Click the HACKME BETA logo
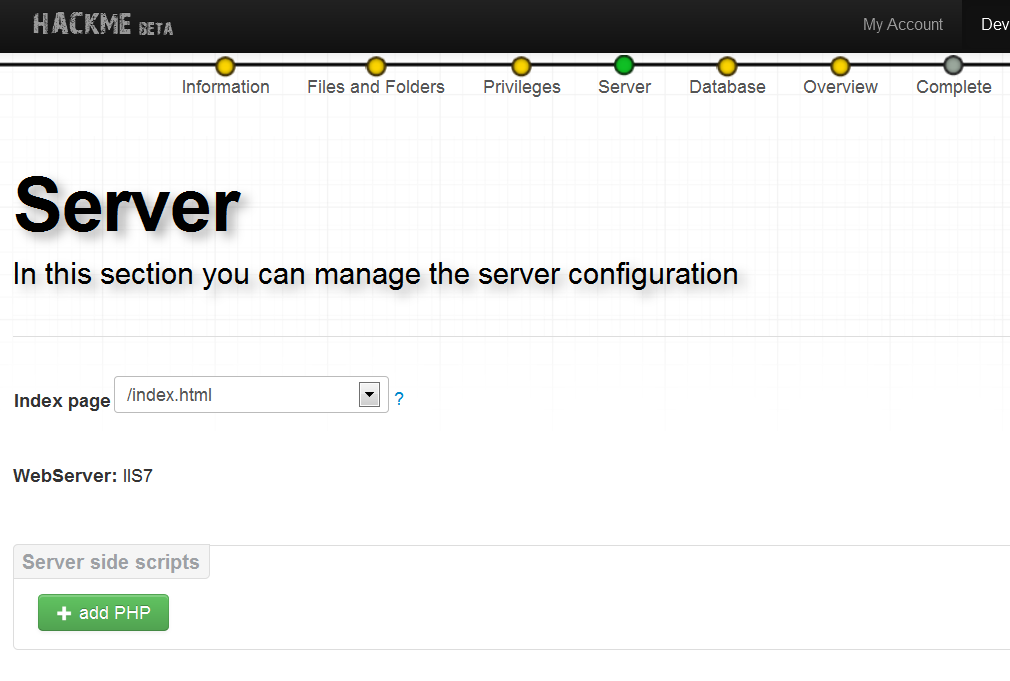1010x681 pixels. pyautogui.click(x=102, y=24)
